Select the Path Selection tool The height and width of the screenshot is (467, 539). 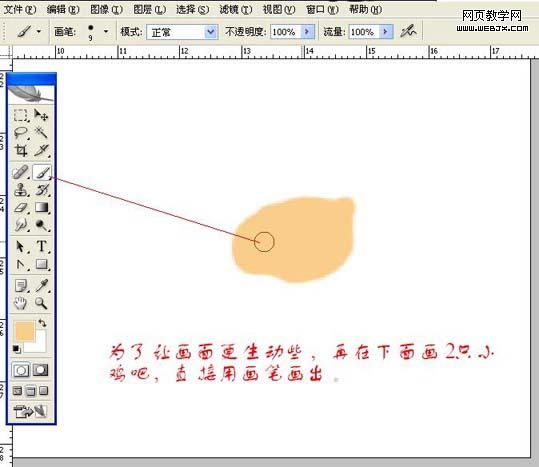pos(21,246)
